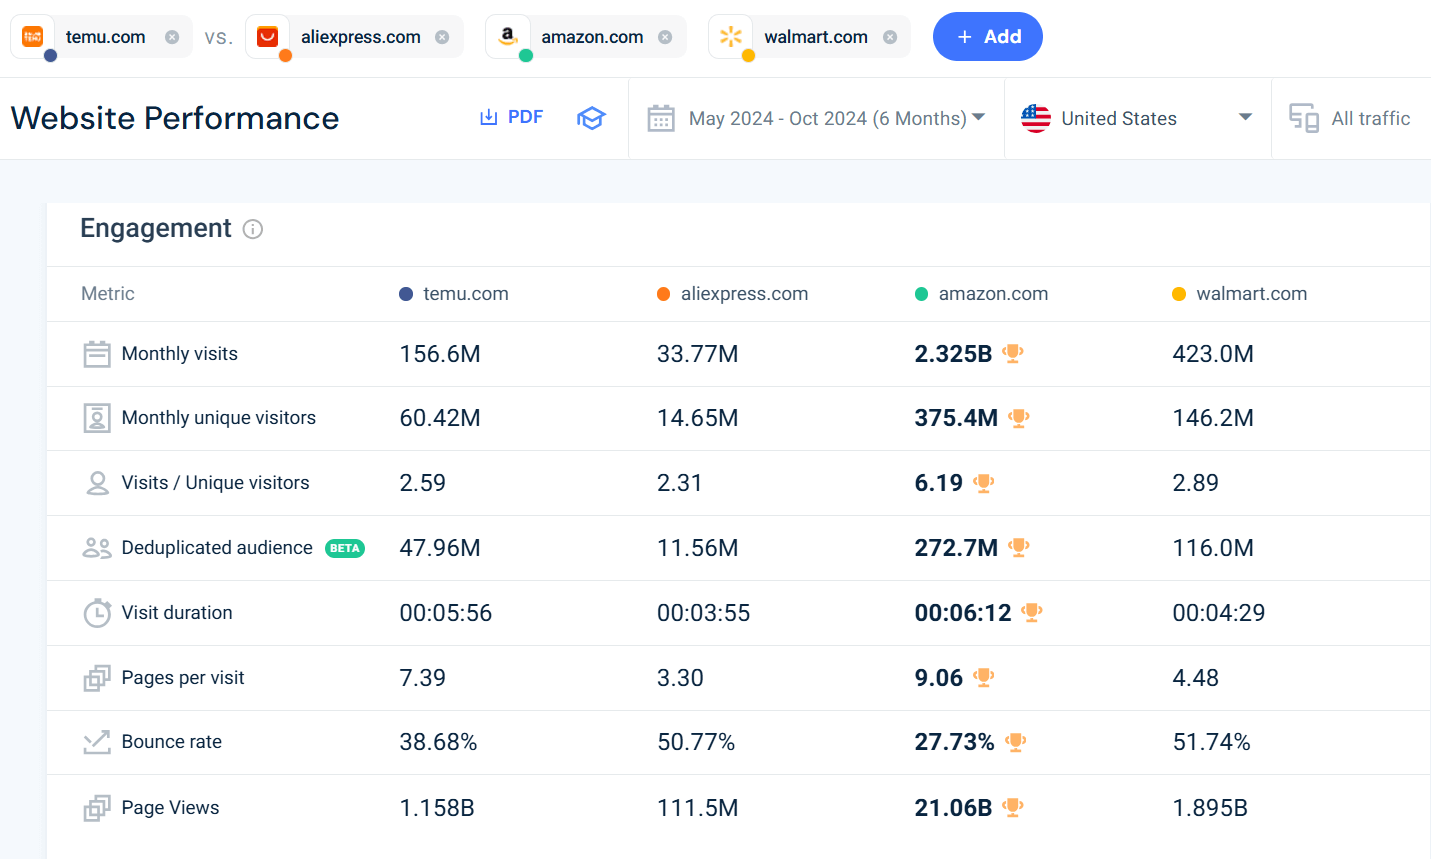
Task: Click the graduation cap learning icon
Action: [x=591, y=118]
